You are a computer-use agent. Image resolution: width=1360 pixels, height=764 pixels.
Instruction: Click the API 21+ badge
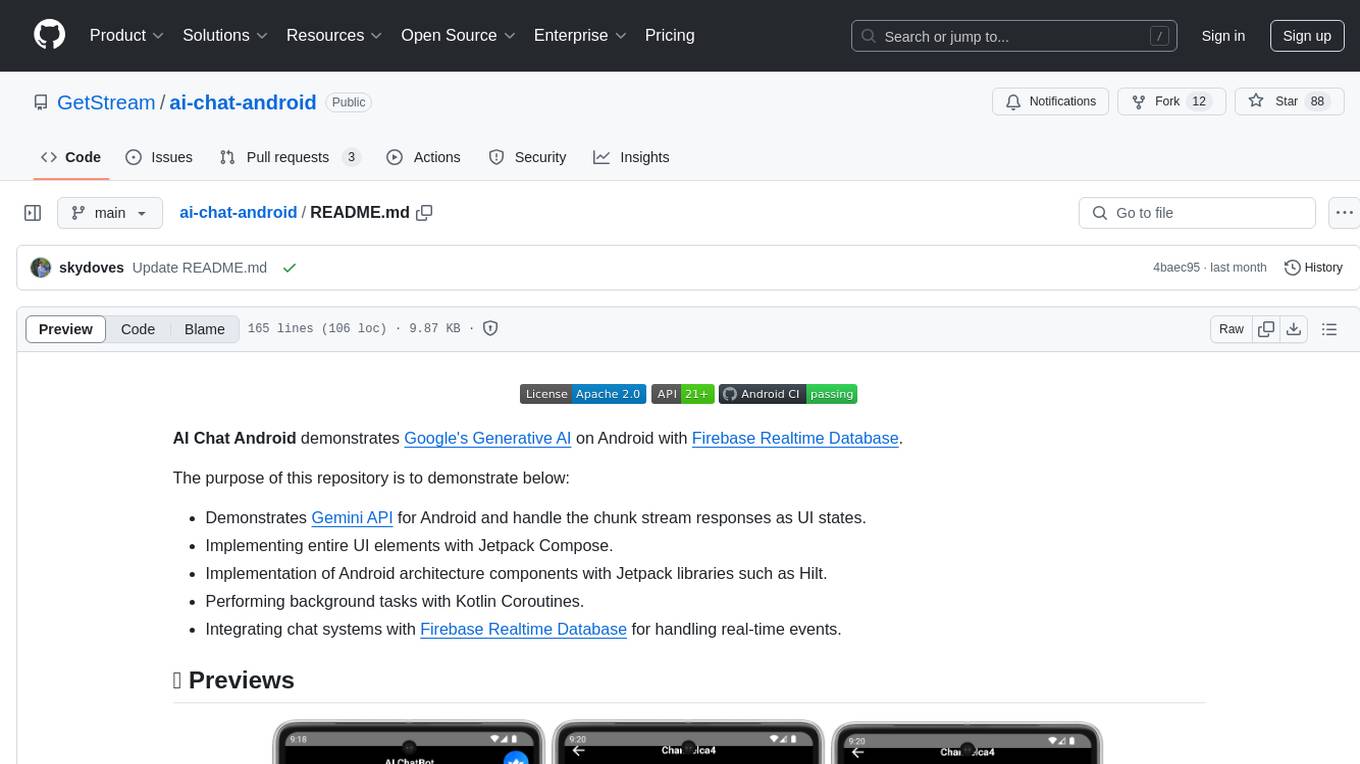coord(682,394)
